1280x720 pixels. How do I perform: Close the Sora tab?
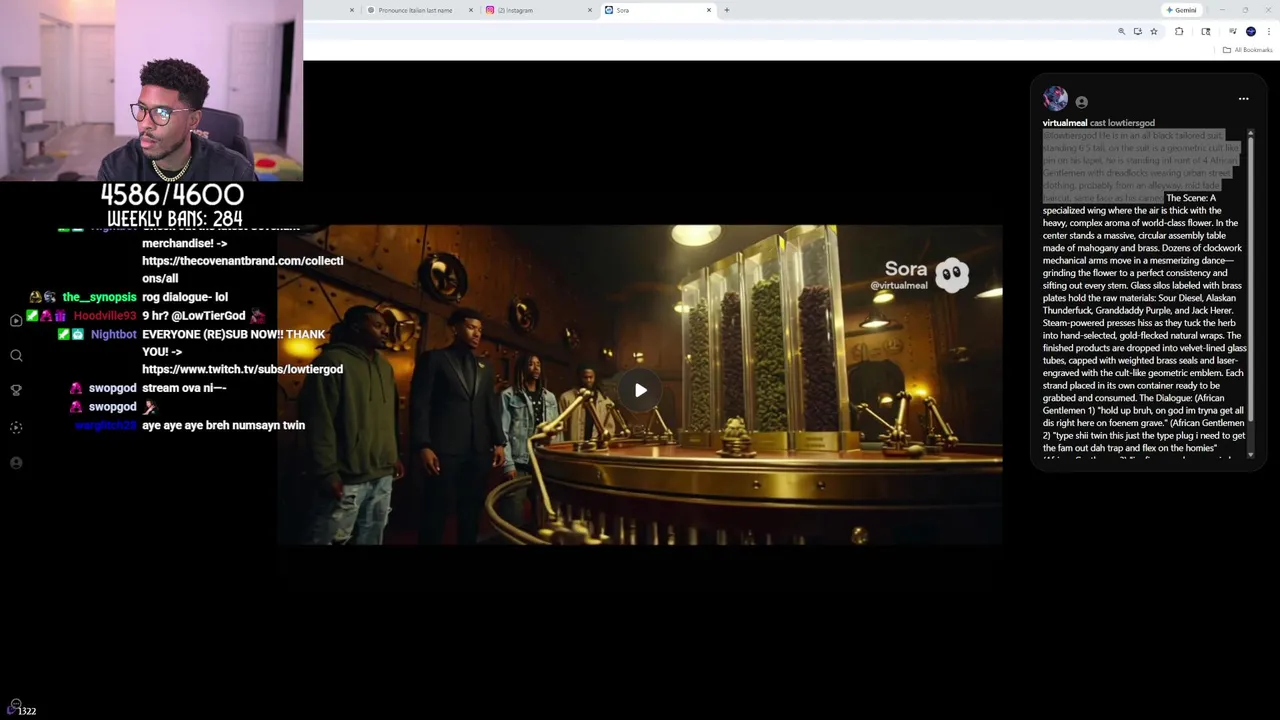[x=709, y=10]
